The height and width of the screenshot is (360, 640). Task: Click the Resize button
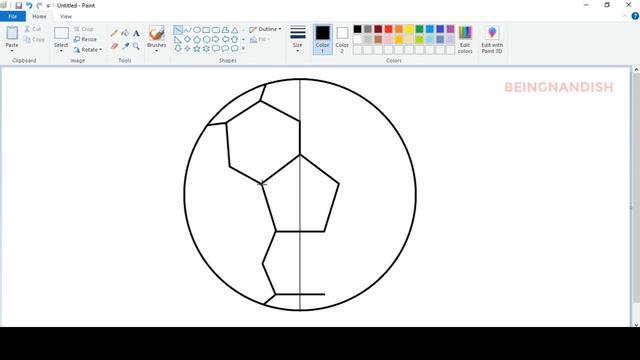85,40
